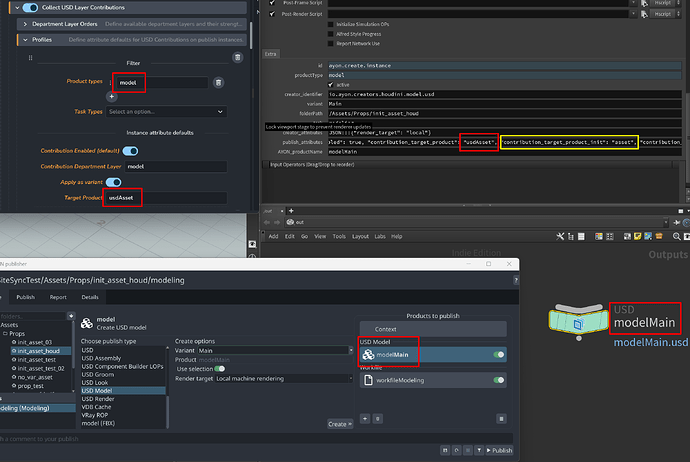This screenshot has height=462, width=690.
Task: Reset the publish with the refresh icon
Action: [x=456, y=450]
